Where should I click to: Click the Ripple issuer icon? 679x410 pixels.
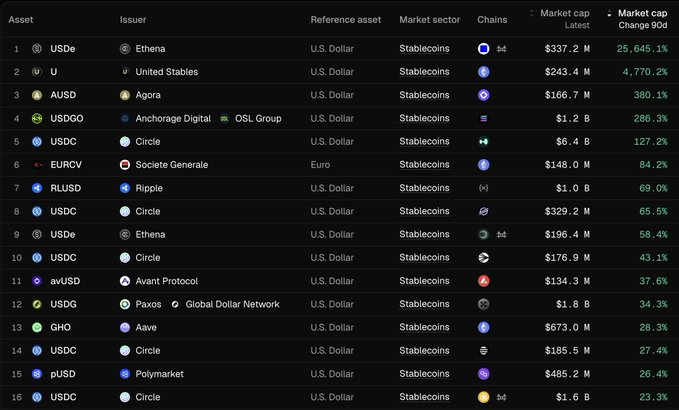125,188
